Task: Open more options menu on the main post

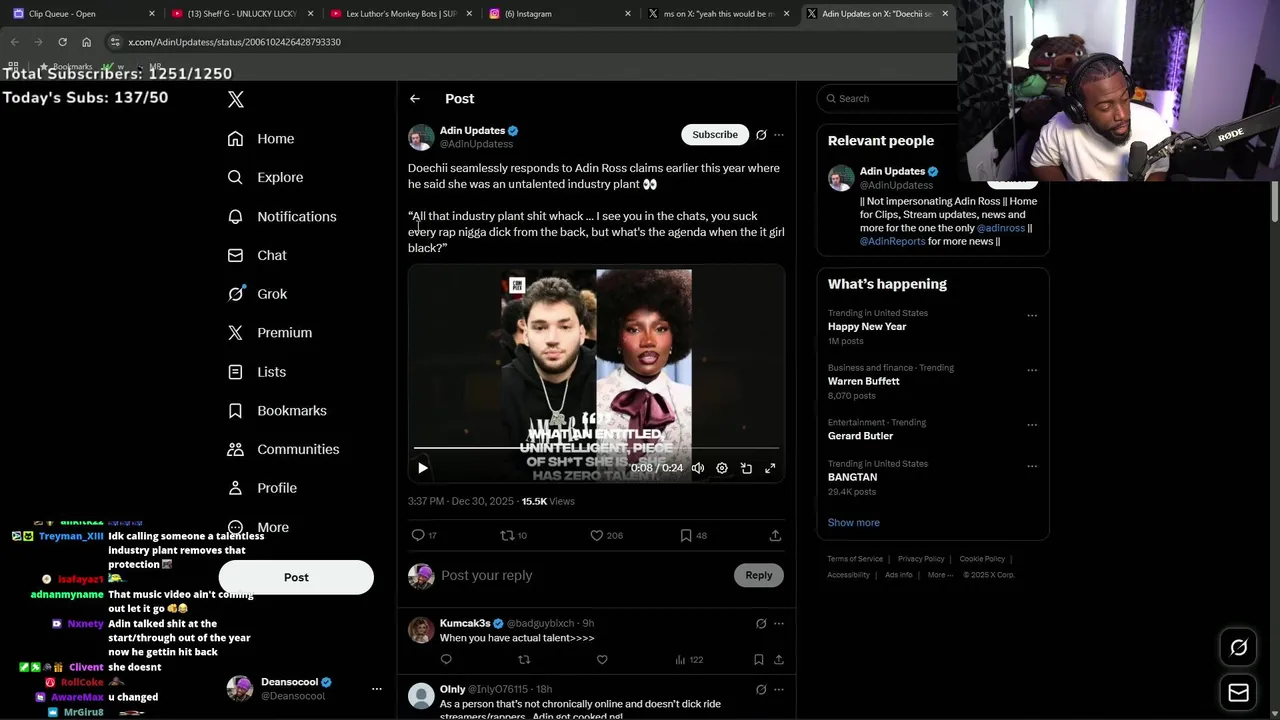Action: [x=779, y=134]
